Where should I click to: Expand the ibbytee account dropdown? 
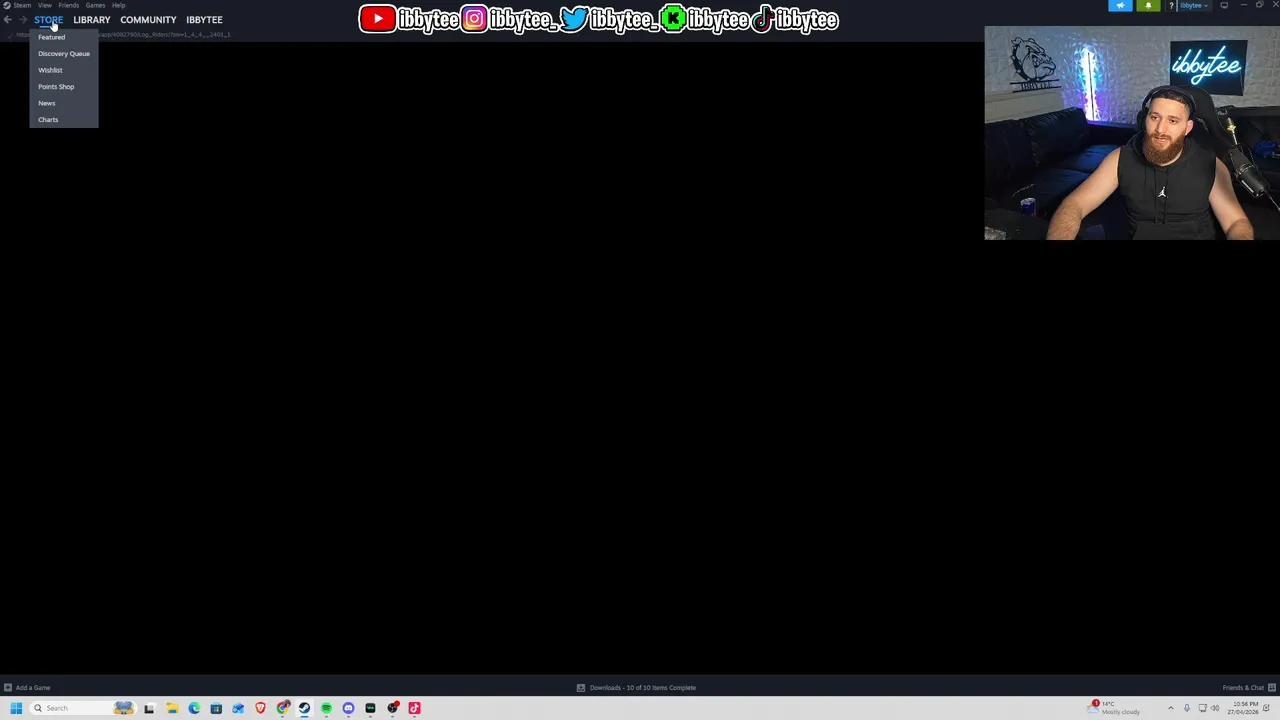[x=1194, y=6]
